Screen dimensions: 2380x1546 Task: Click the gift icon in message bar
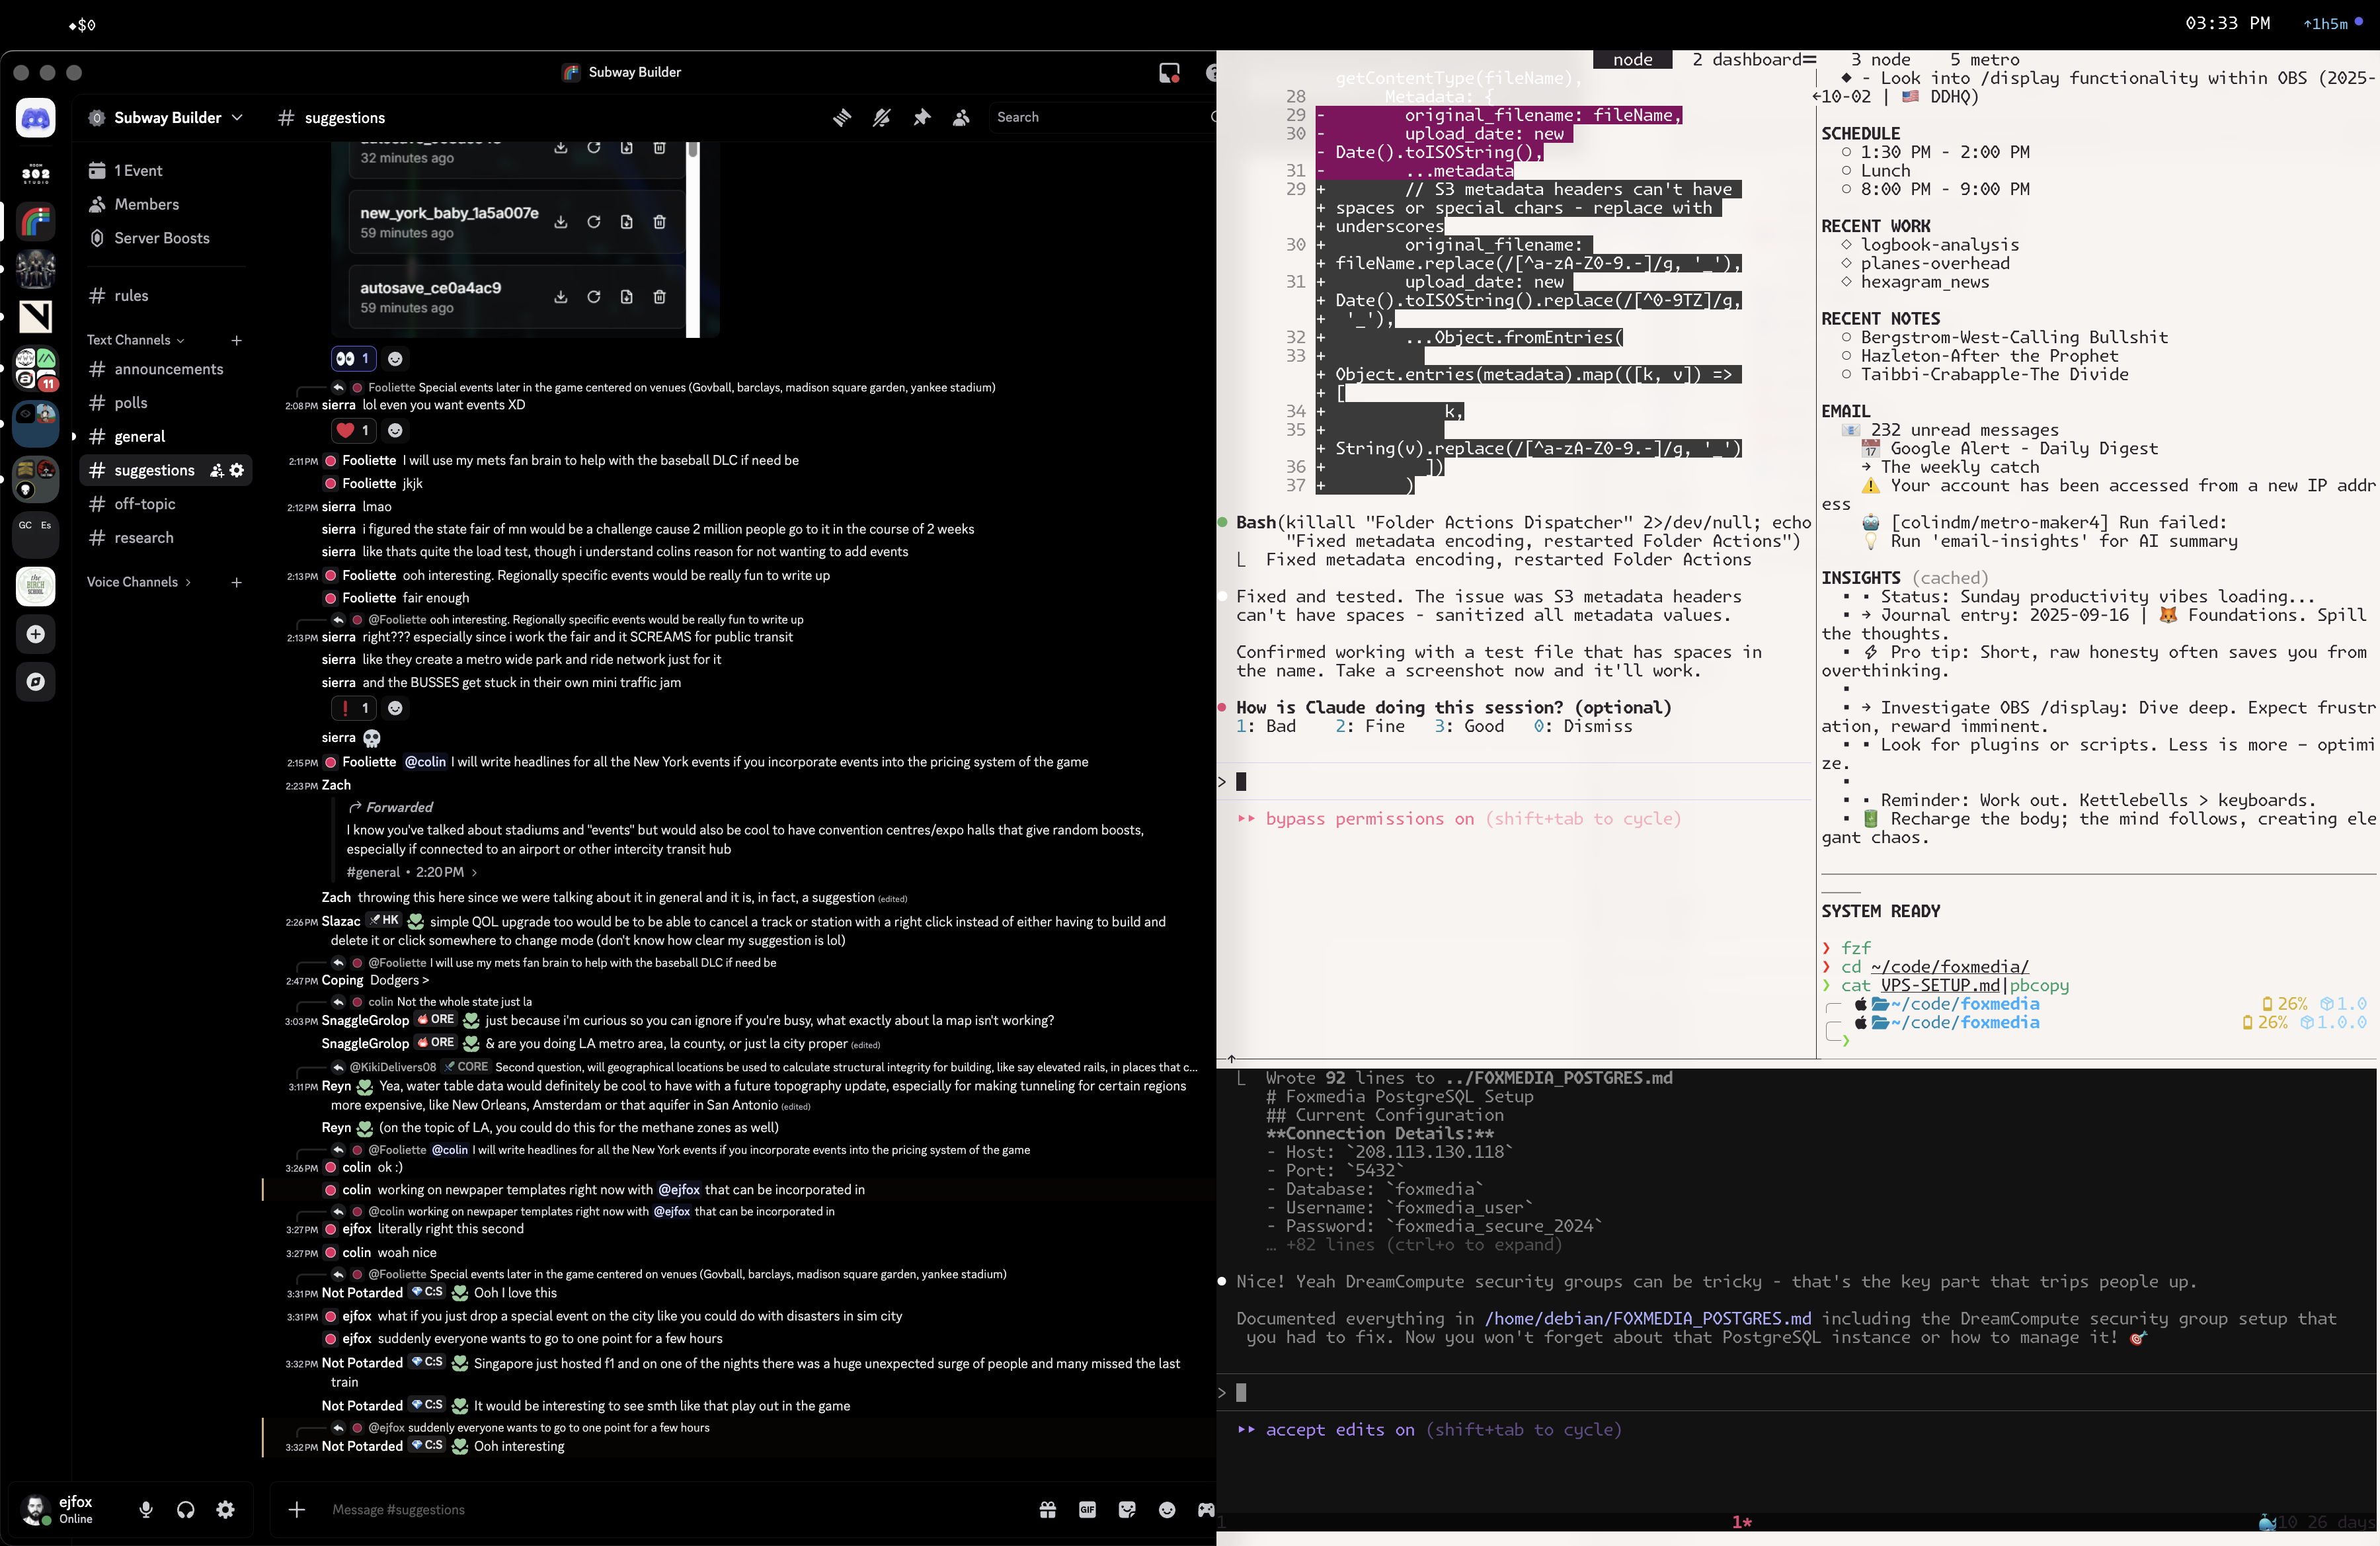point(1048,1510)
